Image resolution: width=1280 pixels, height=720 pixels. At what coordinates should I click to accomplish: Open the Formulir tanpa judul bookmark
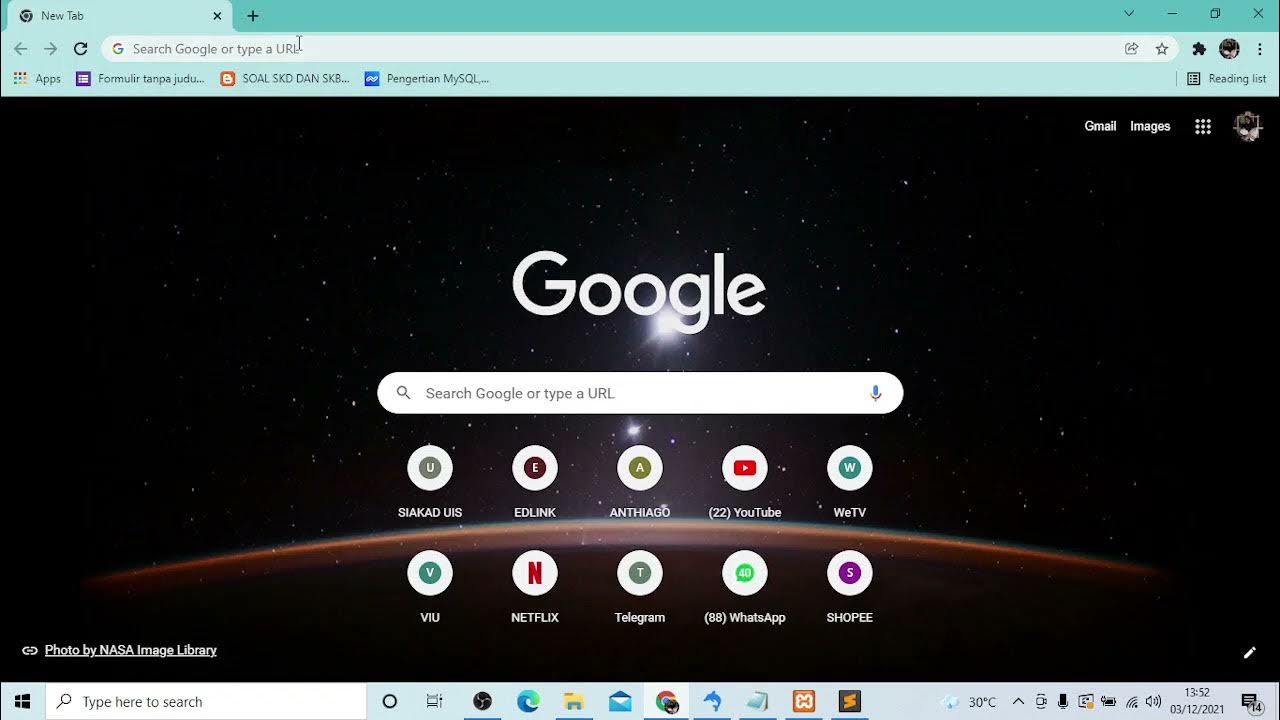[141, 78]
